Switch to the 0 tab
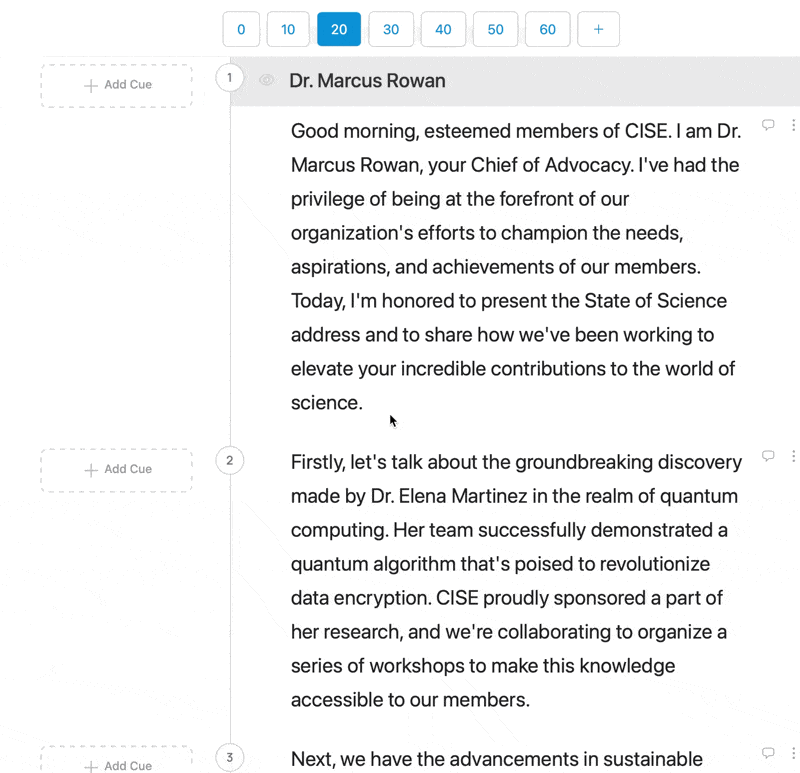800x773 pixels. (241, 29)
